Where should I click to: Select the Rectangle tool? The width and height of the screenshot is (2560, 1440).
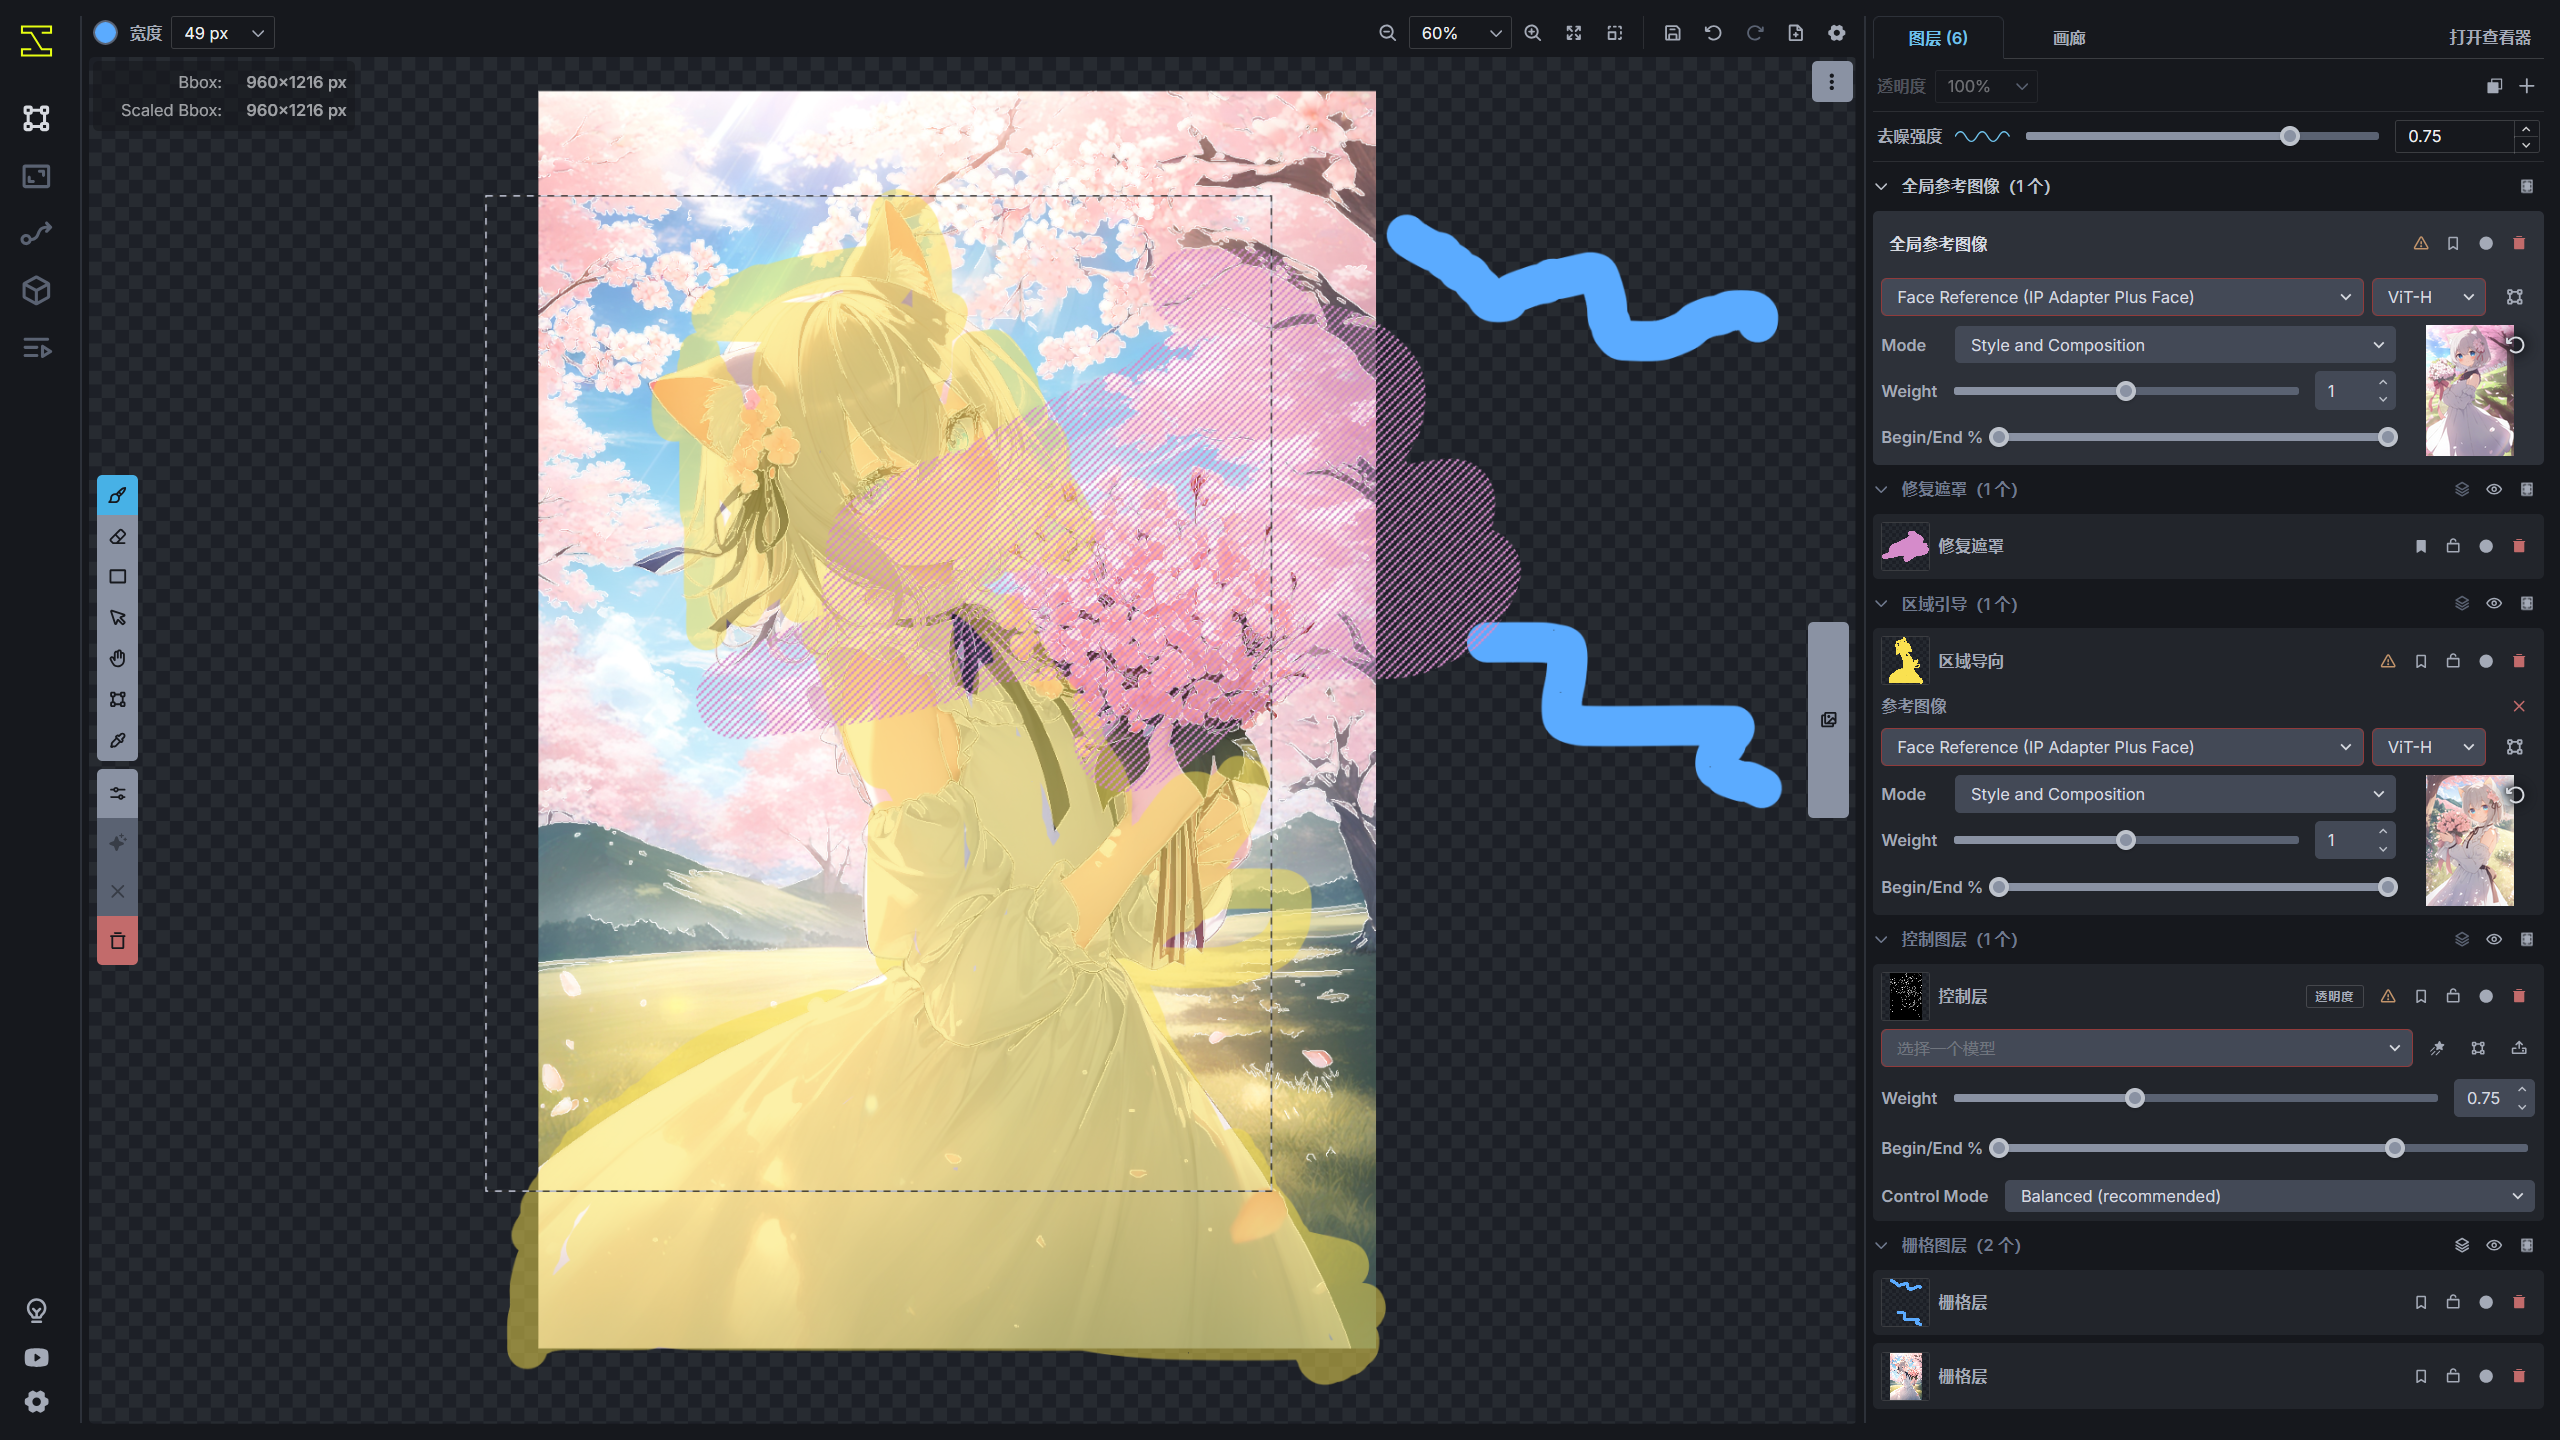117,577
